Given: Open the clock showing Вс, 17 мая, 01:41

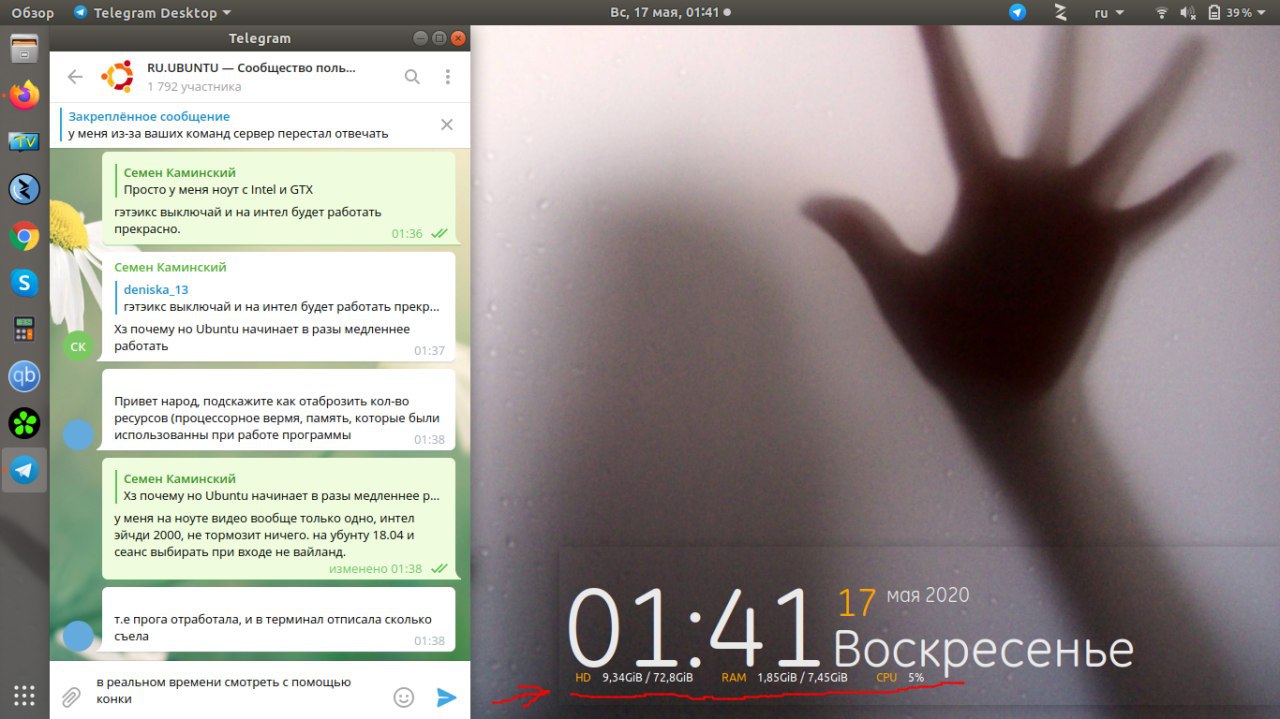Looking at the screenshot, I should pos(670,13).
